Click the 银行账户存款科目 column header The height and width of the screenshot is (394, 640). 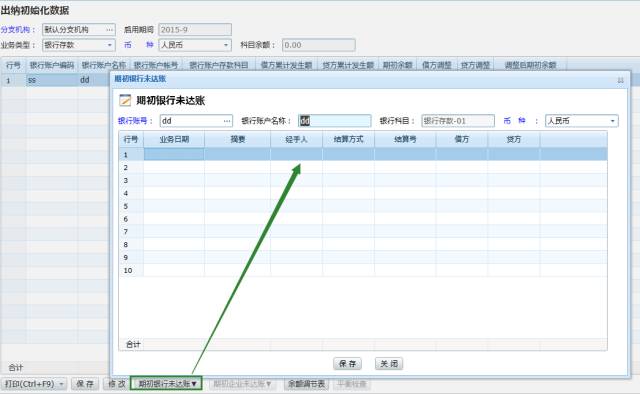pyautogui.click(x=219, y=65)
